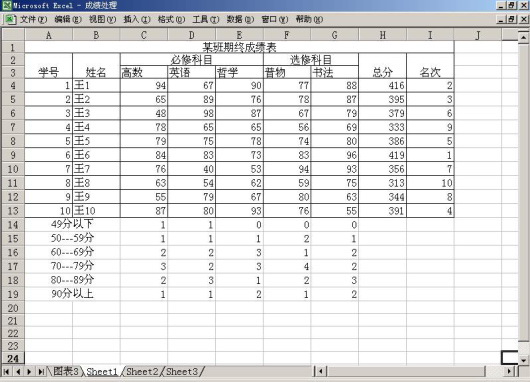Switch to the Sheet2 tab
This screenshot has height=382, width=530.
click(x=142, y=371)
